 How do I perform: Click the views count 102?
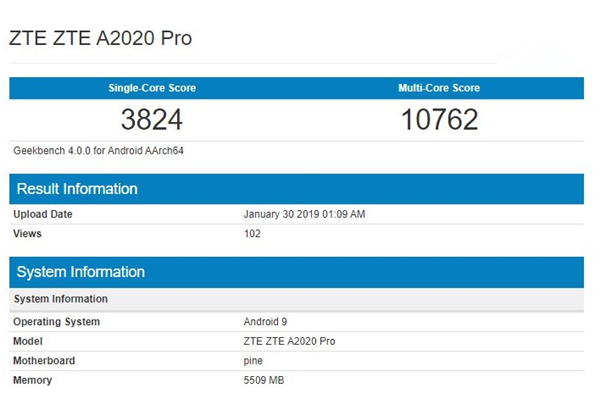(x=252, y=234)
